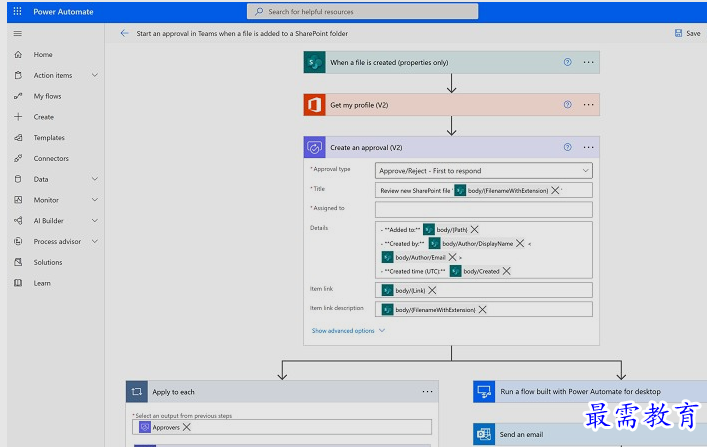Open help for Create an approval (V2)
The image size is (707, 447).
(x=567, y=147)
